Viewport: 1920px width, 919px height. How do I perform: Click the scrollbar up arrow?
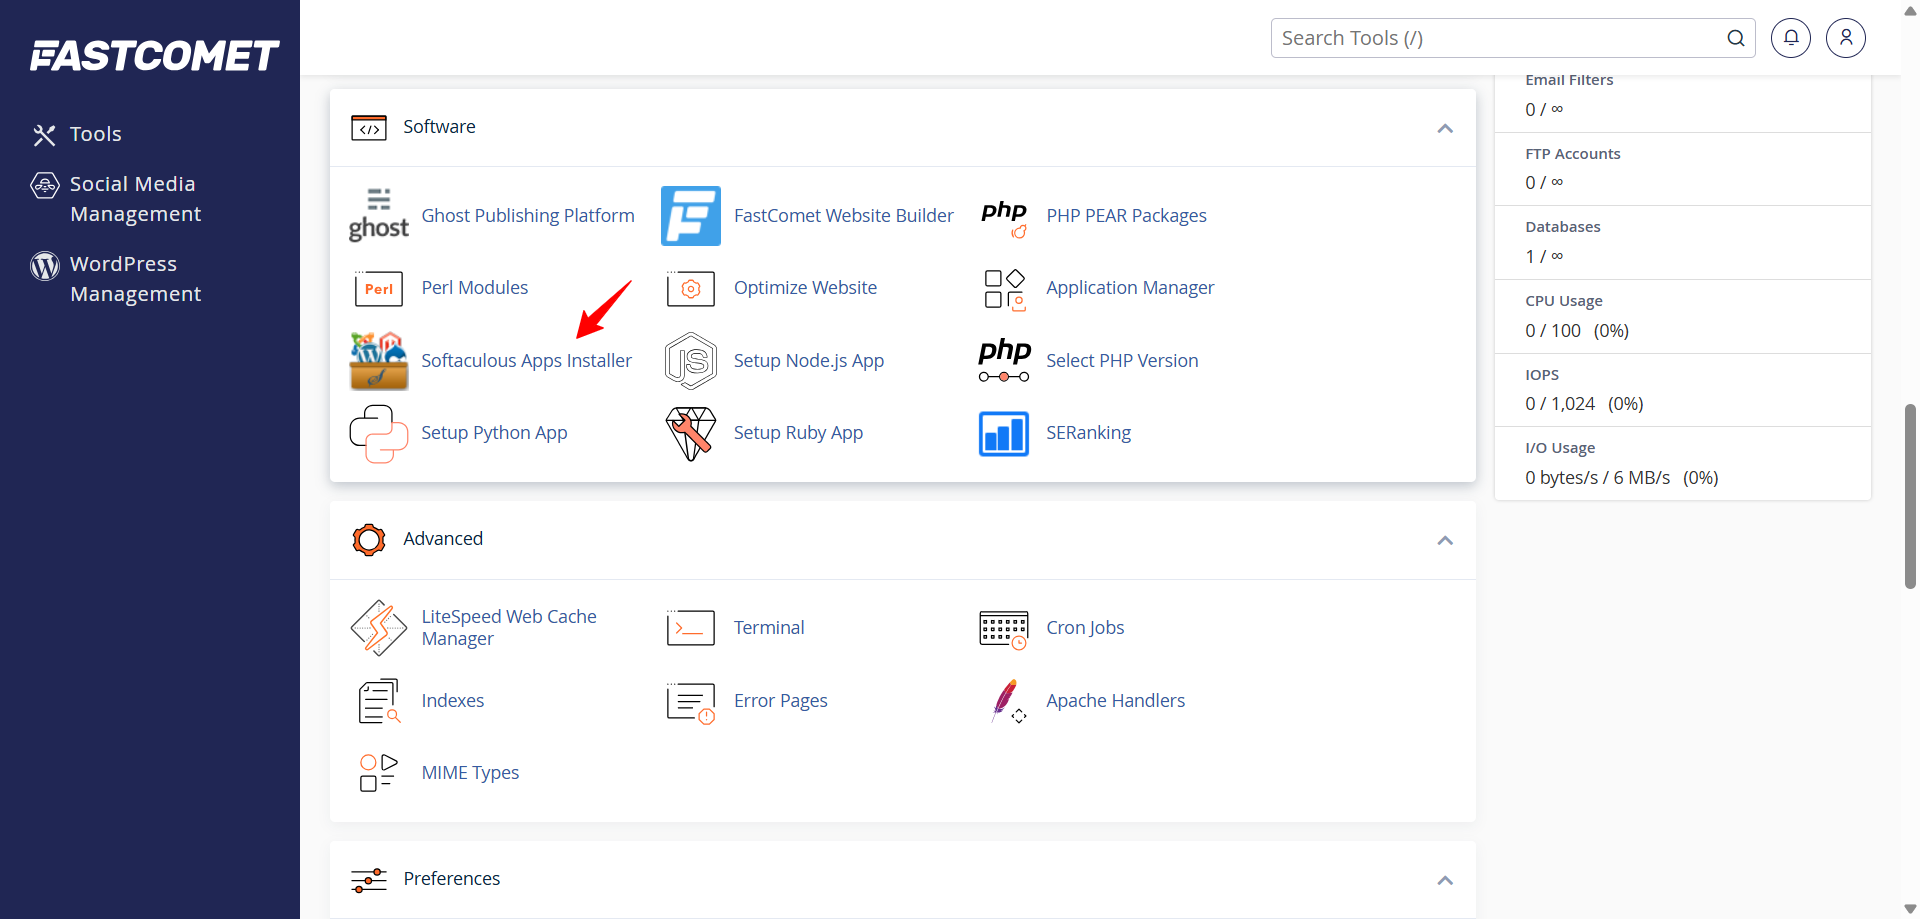(x=1910, y=10)
